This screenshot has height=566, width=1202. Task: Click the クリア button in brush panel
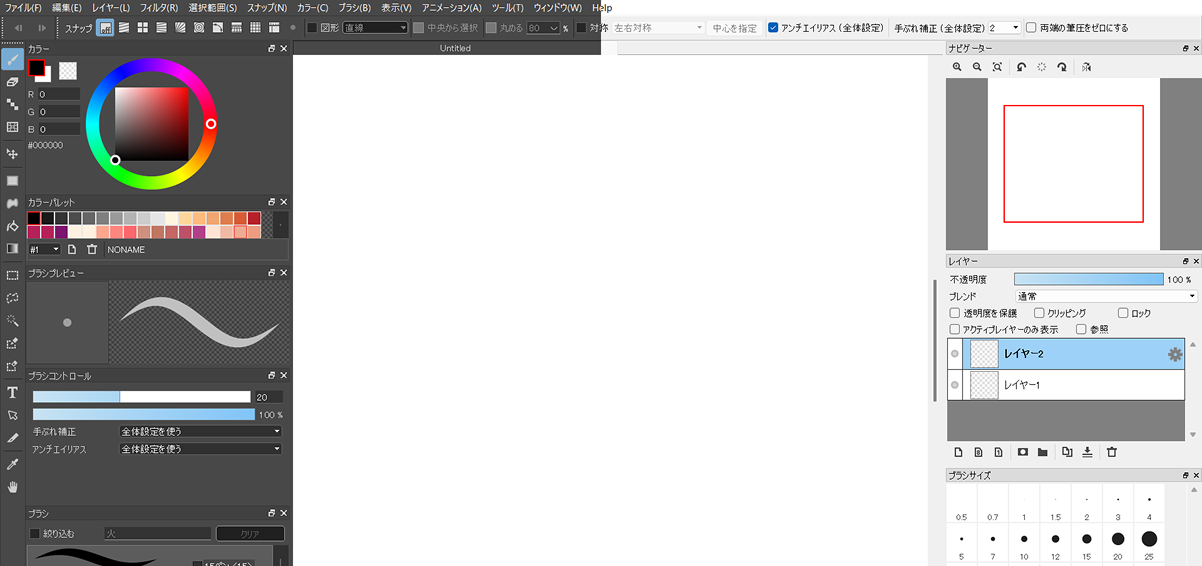pyautogui.click(x=250, y=534)
